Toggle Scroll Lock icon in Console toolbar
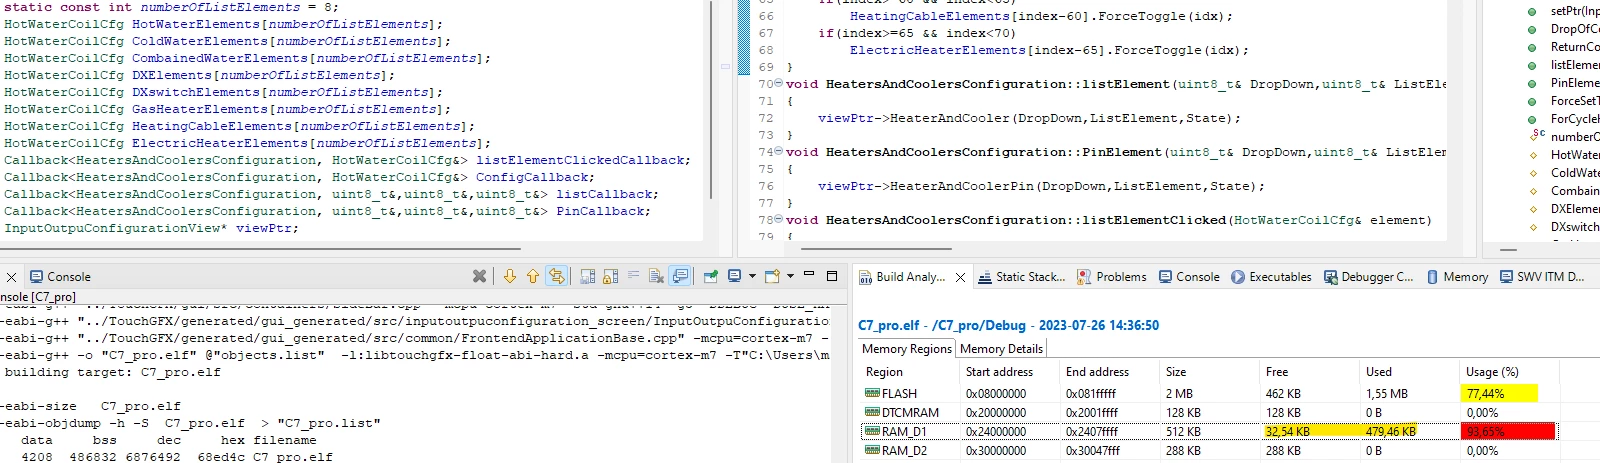Image resolution: width=1600 pixels, height=463 pixels. pos(610,276)
